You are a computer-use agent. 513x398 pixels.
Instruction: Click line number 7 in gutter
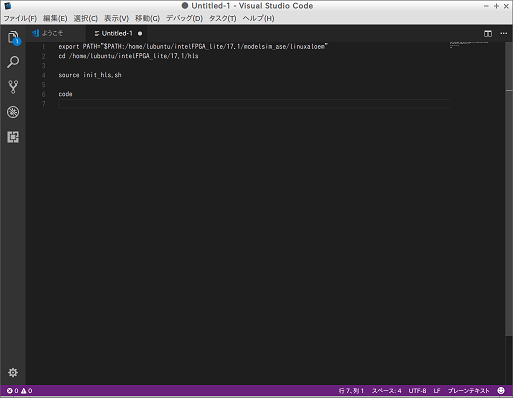(44, 104)
